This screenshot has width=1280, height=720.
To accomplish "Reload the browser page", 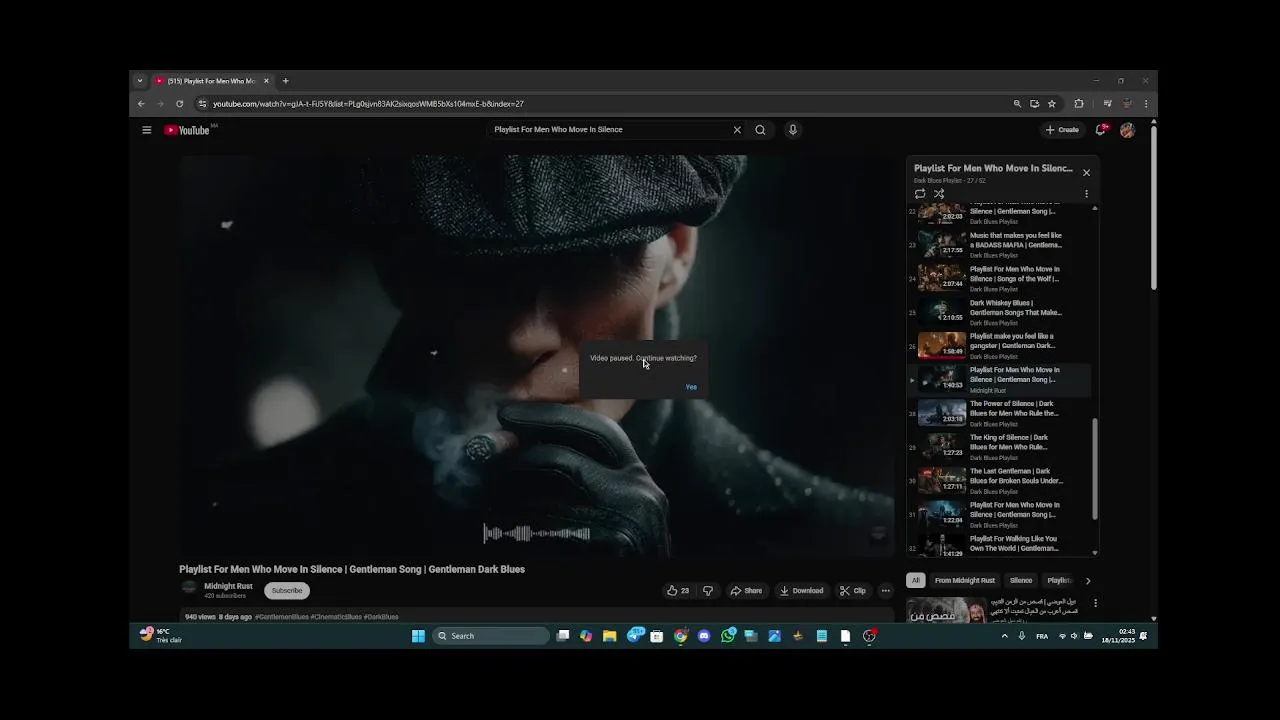I will [x=180, y=104].
